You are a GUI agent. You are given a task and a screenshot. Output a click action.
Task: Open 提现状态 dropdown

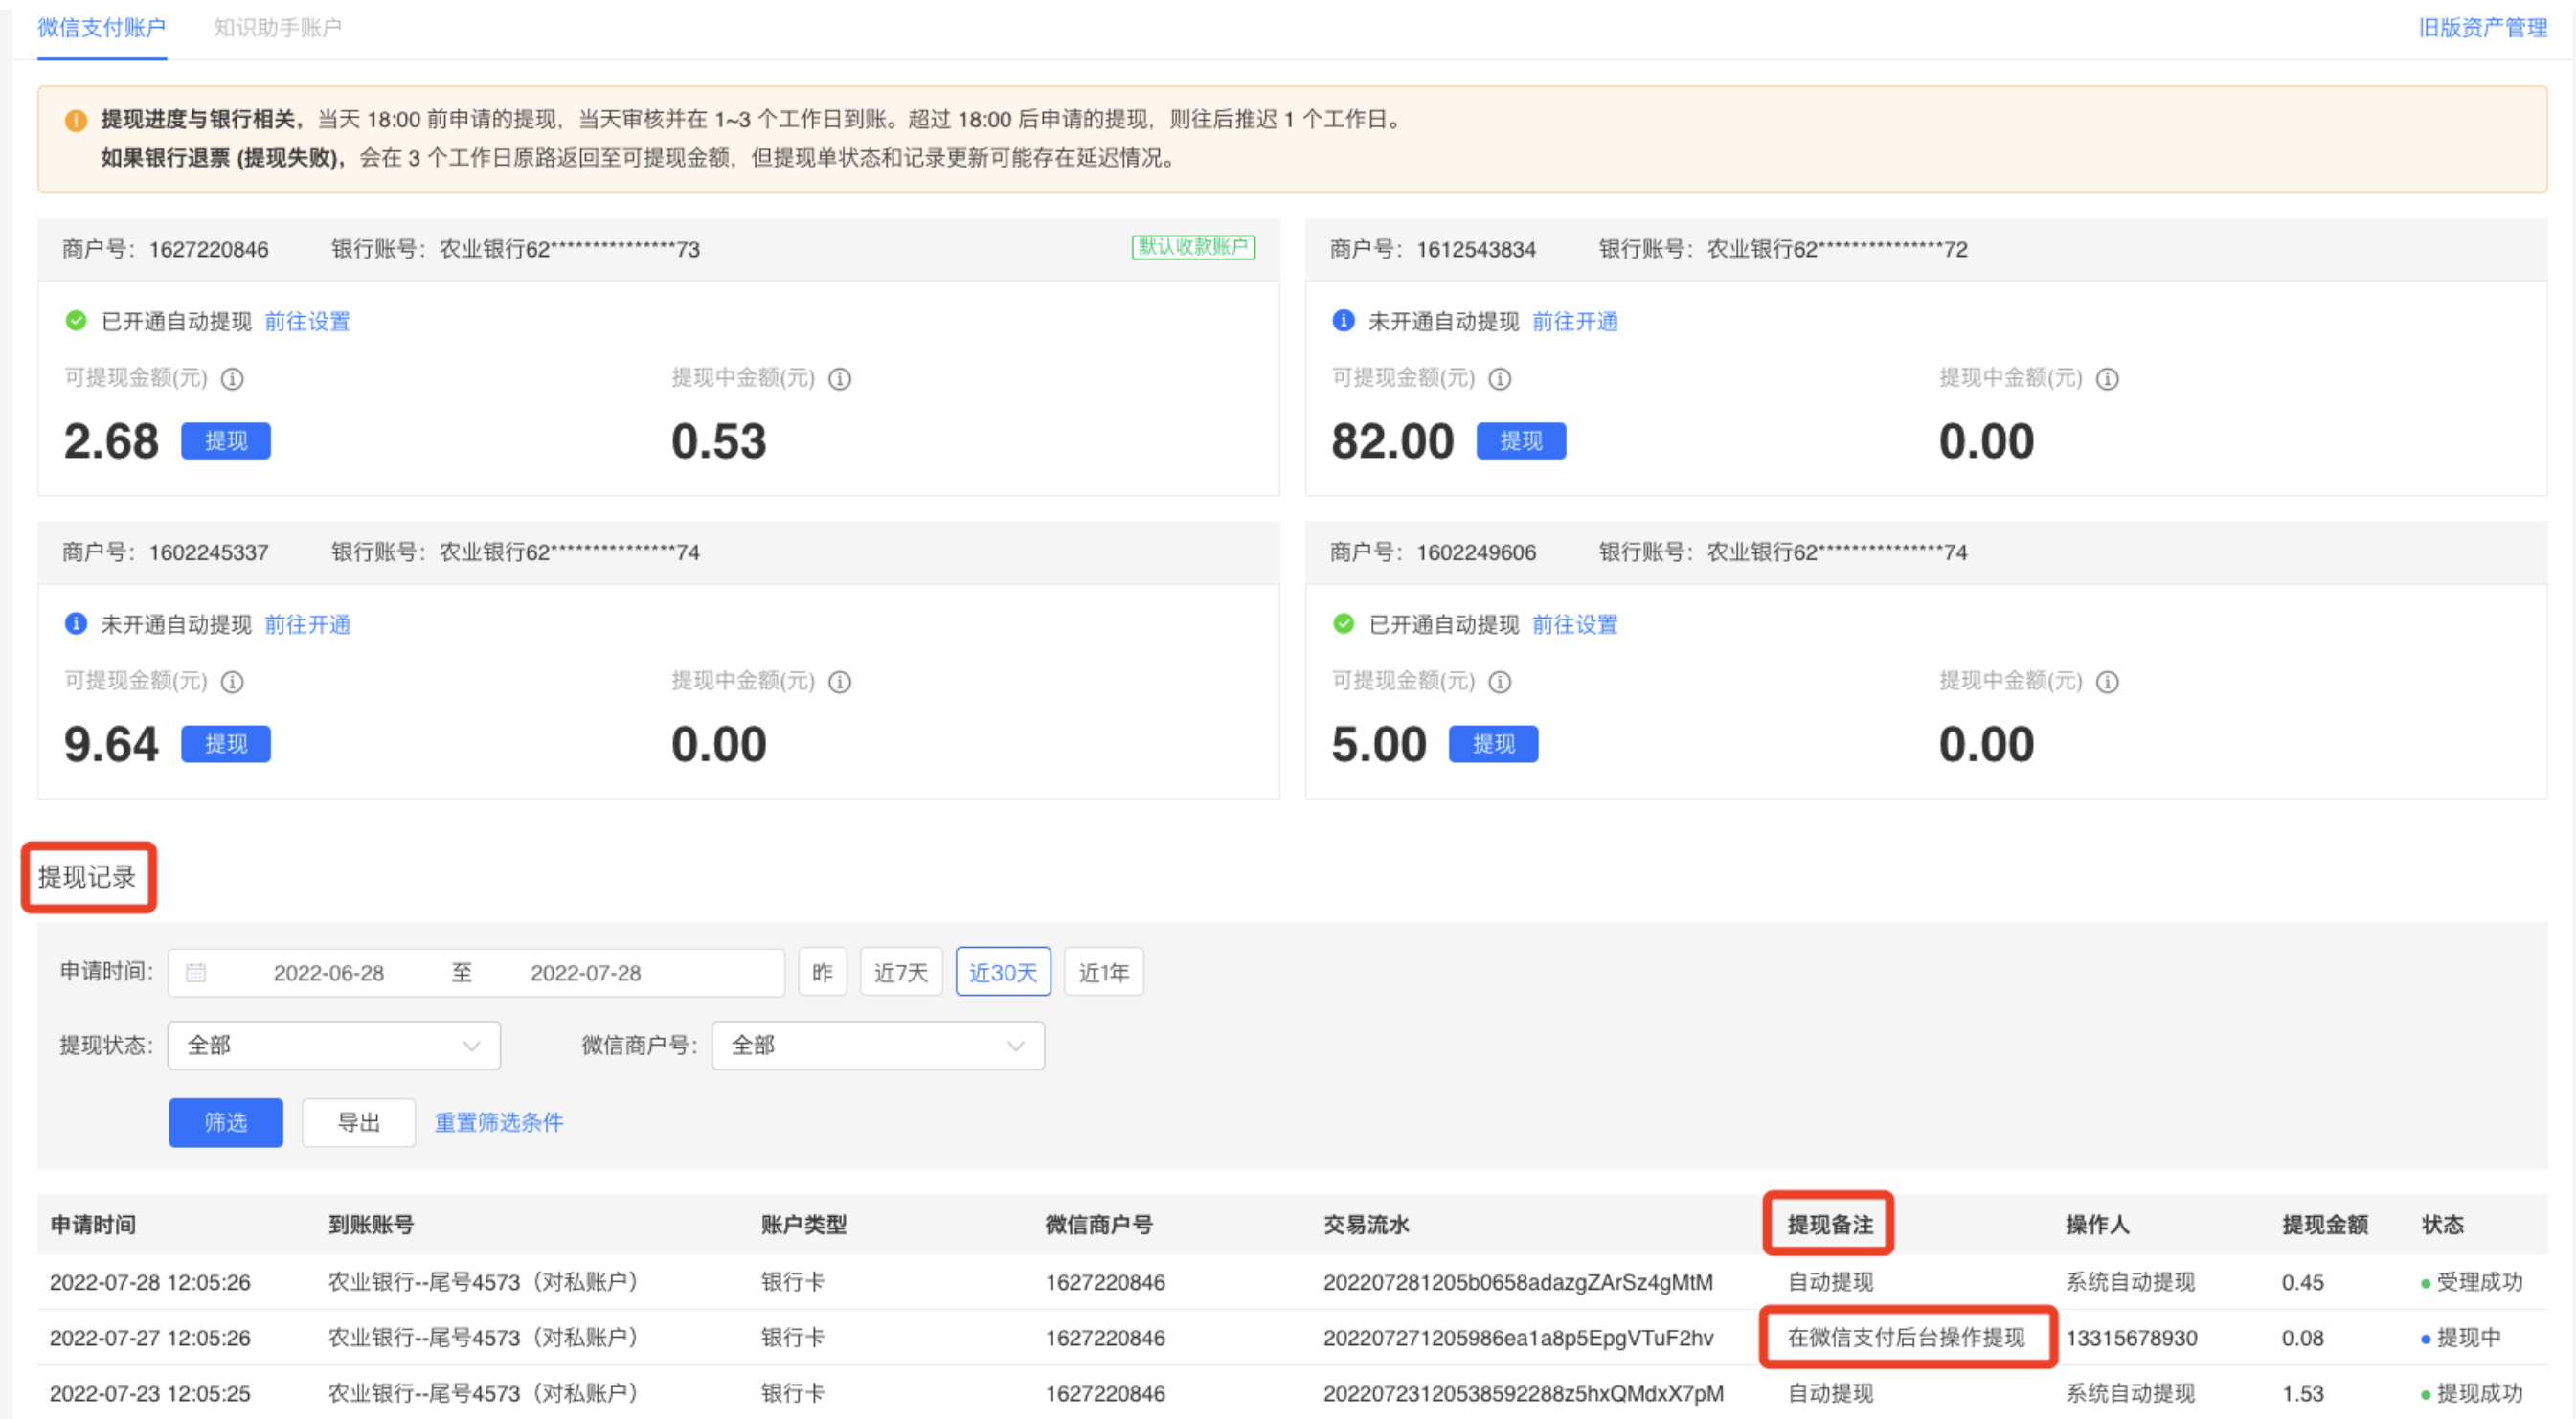pyautogui.click(x=334, y=1046)
